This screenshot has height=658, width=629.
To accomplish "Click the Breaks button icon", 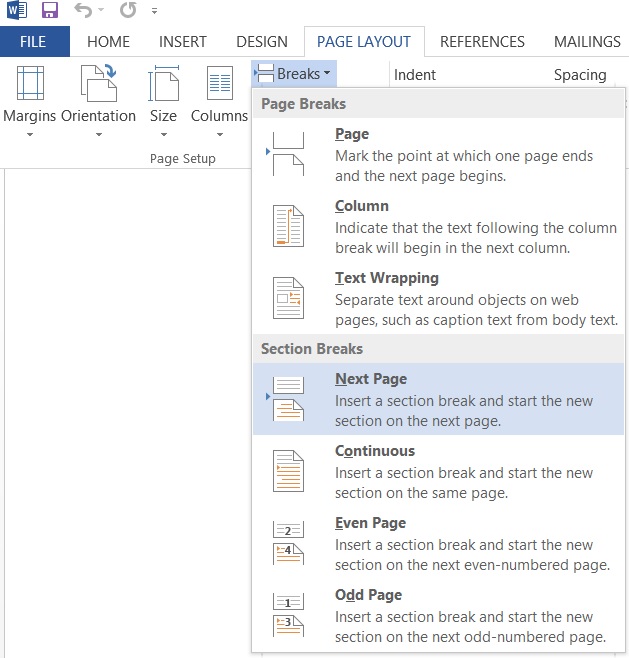I will click(264, 73).
